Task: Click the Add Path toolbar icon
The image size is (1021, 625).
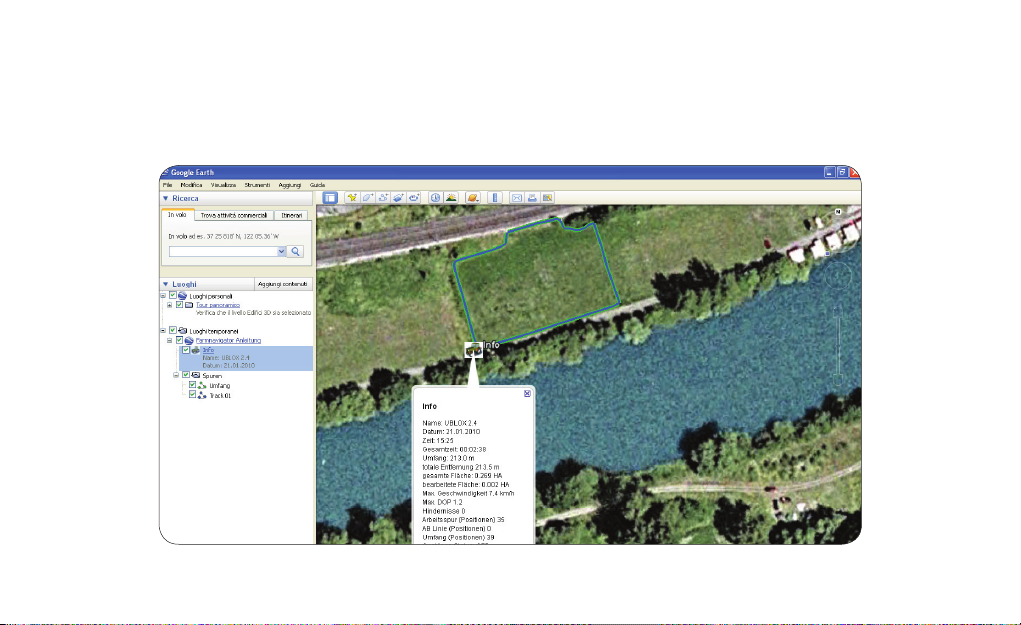Action: 384,197
